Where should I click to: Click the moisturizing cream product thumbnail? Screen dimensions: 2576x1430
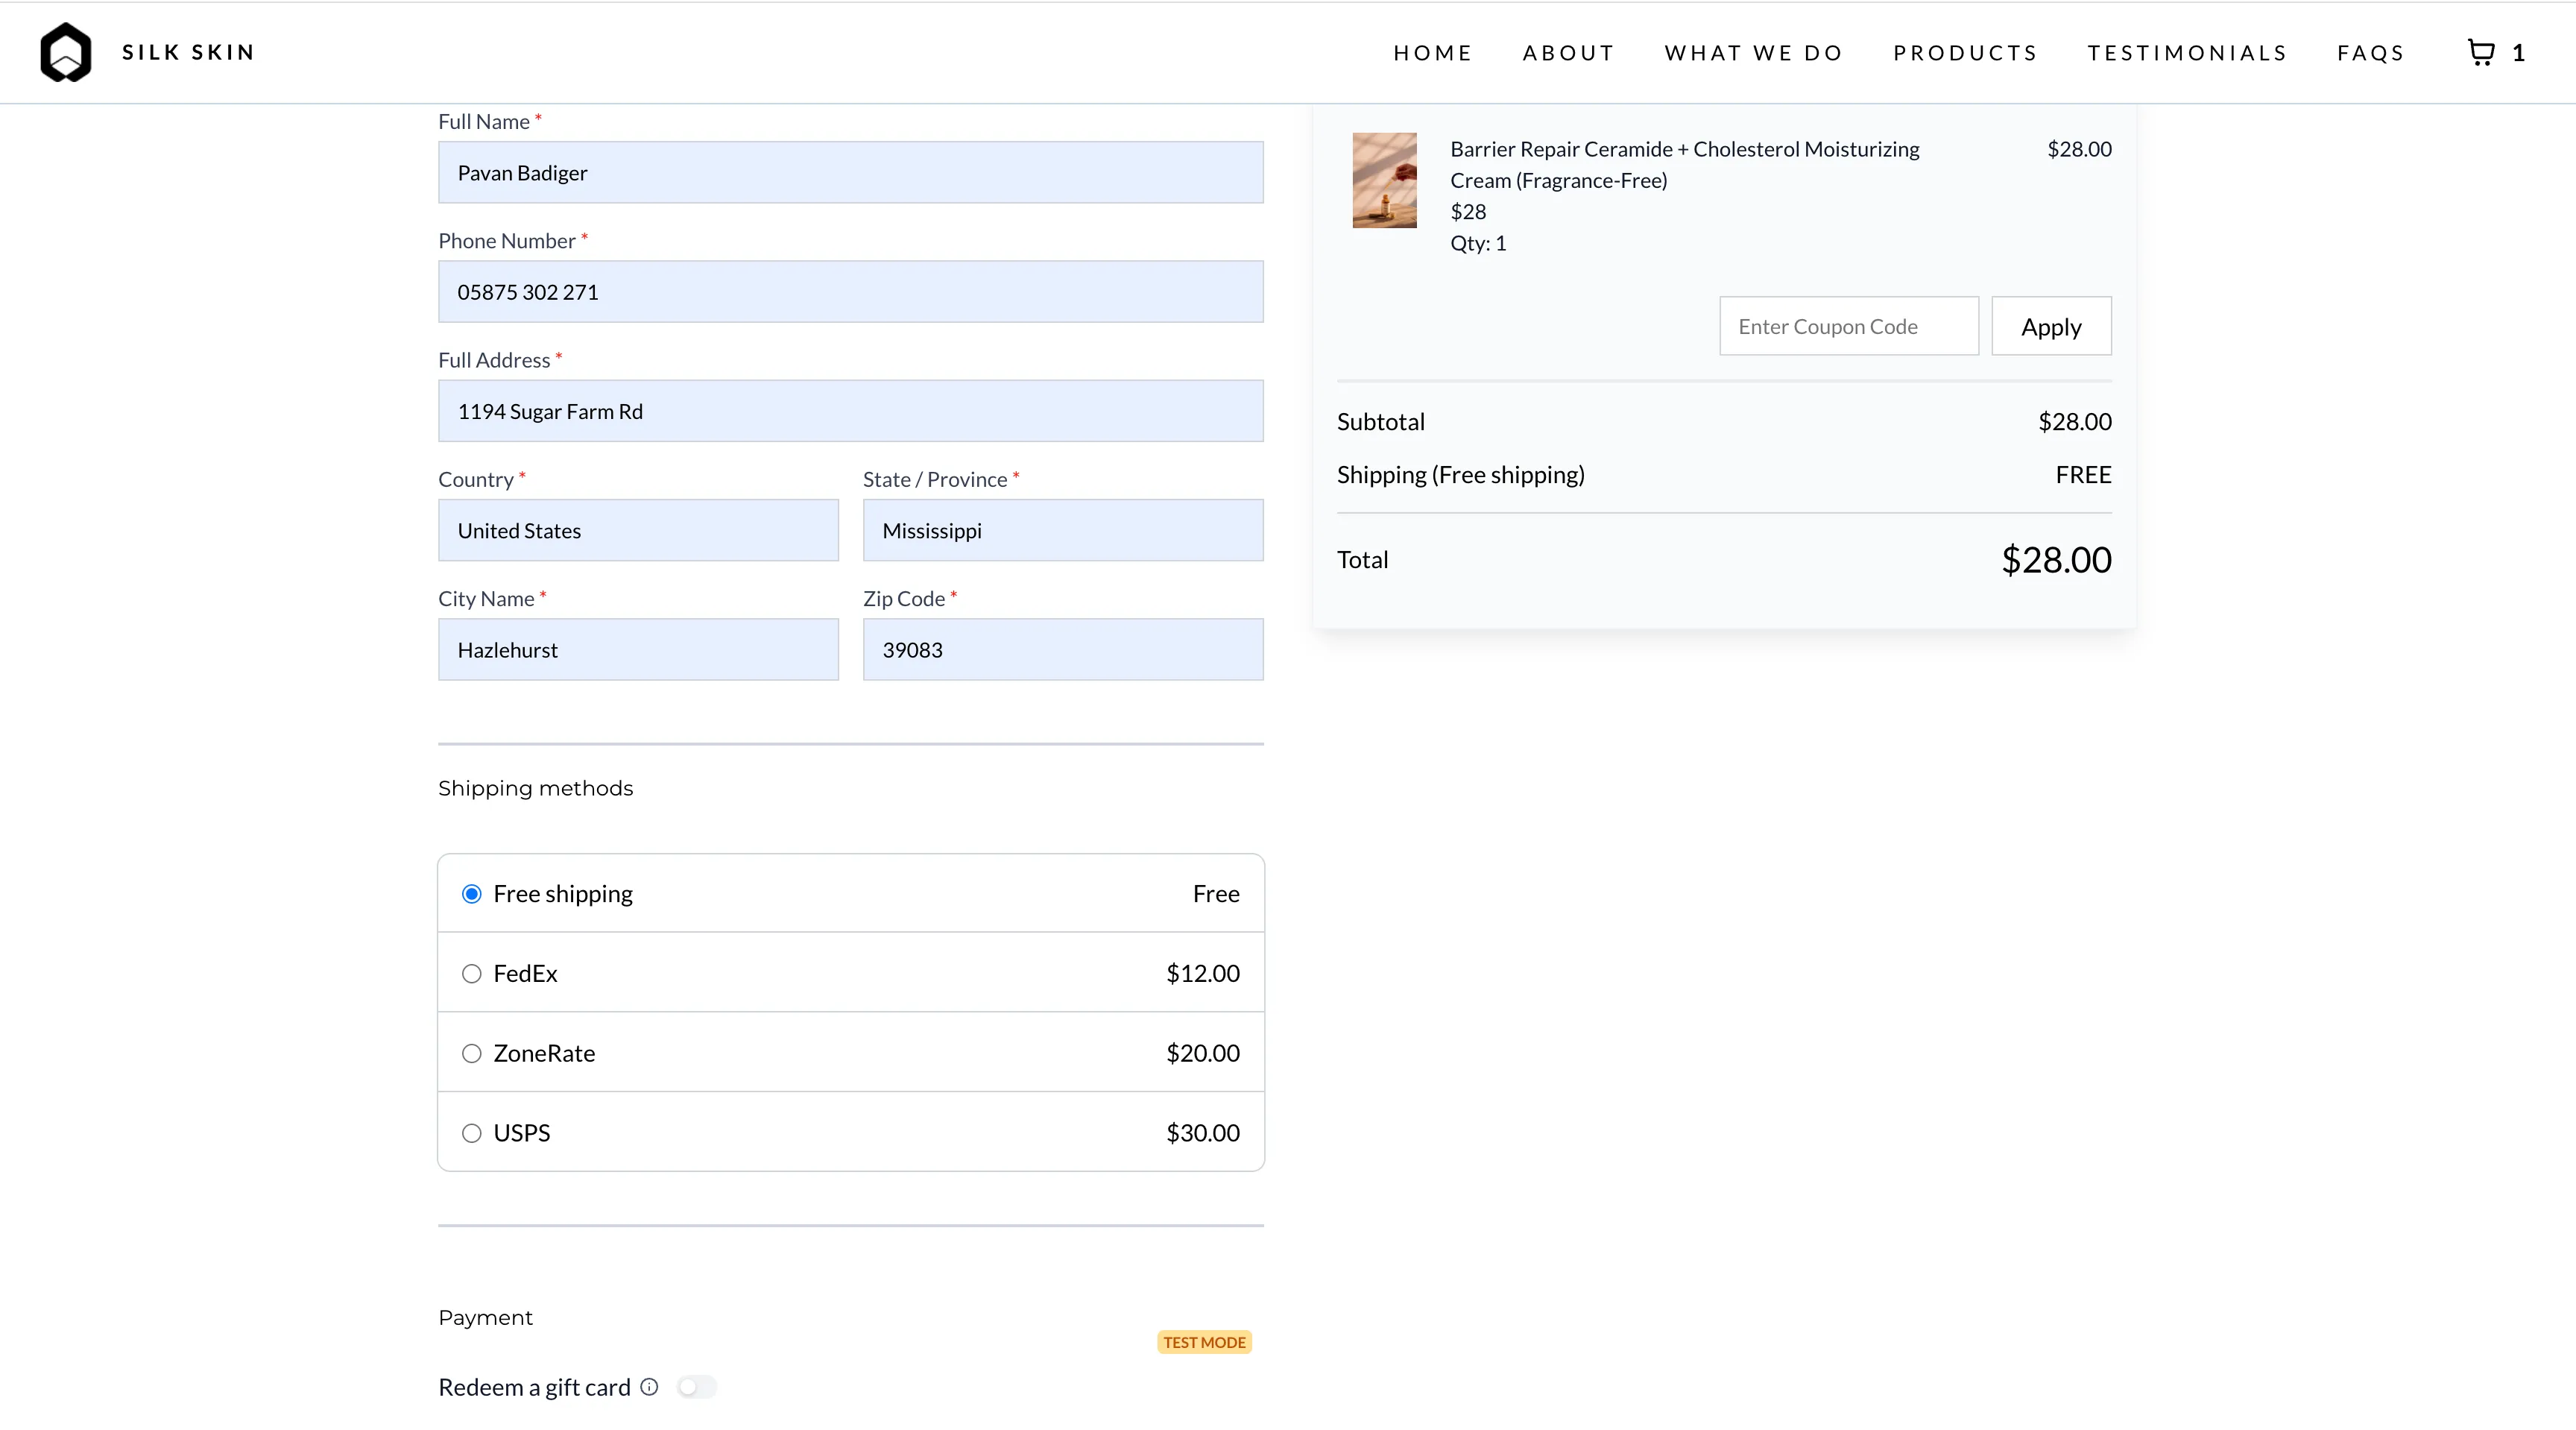(x=1384, y=180)
